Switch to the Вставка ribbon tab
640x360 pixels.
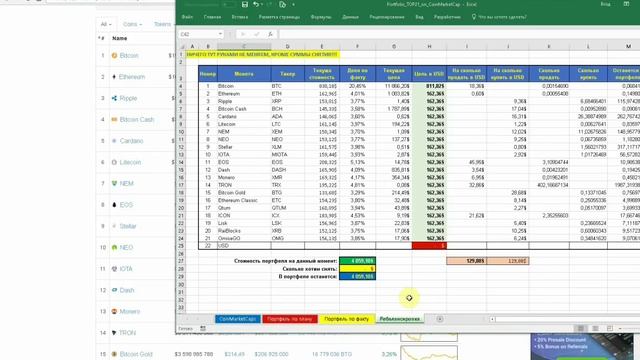[240, 17]
